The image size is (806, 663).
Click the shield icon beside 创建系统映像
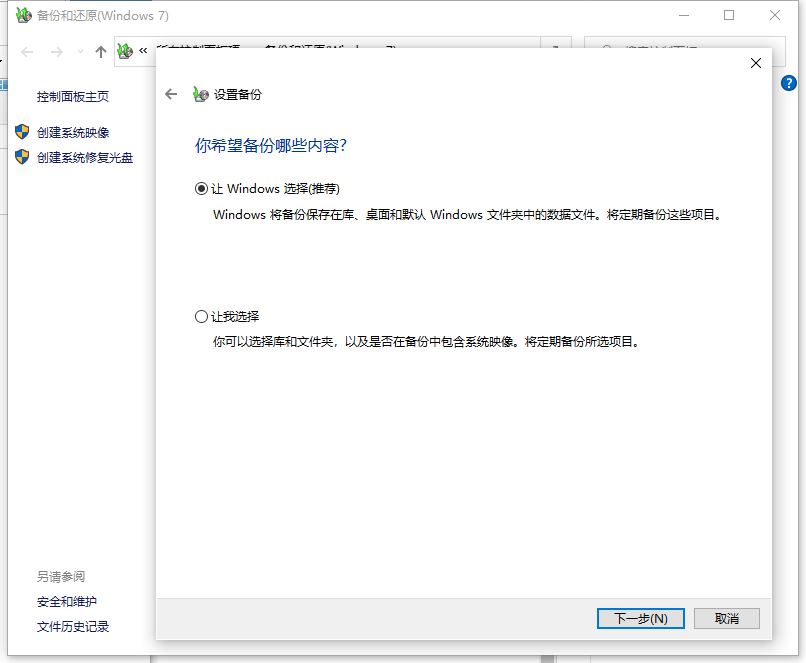pos(22,131)
